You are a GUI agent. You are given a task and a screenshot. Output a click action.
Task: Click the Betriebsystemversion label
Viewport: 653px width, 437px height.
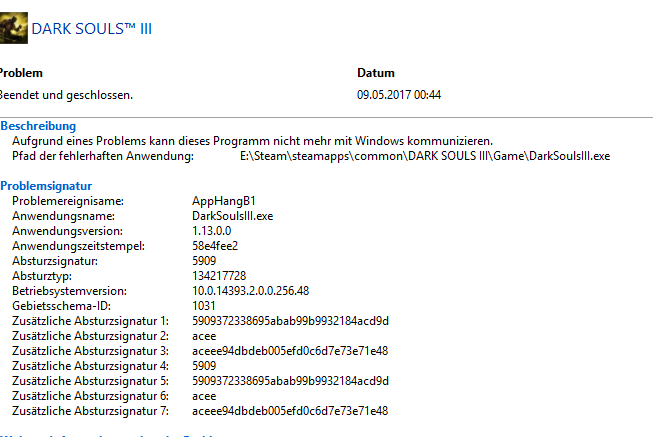coord(69,291)
